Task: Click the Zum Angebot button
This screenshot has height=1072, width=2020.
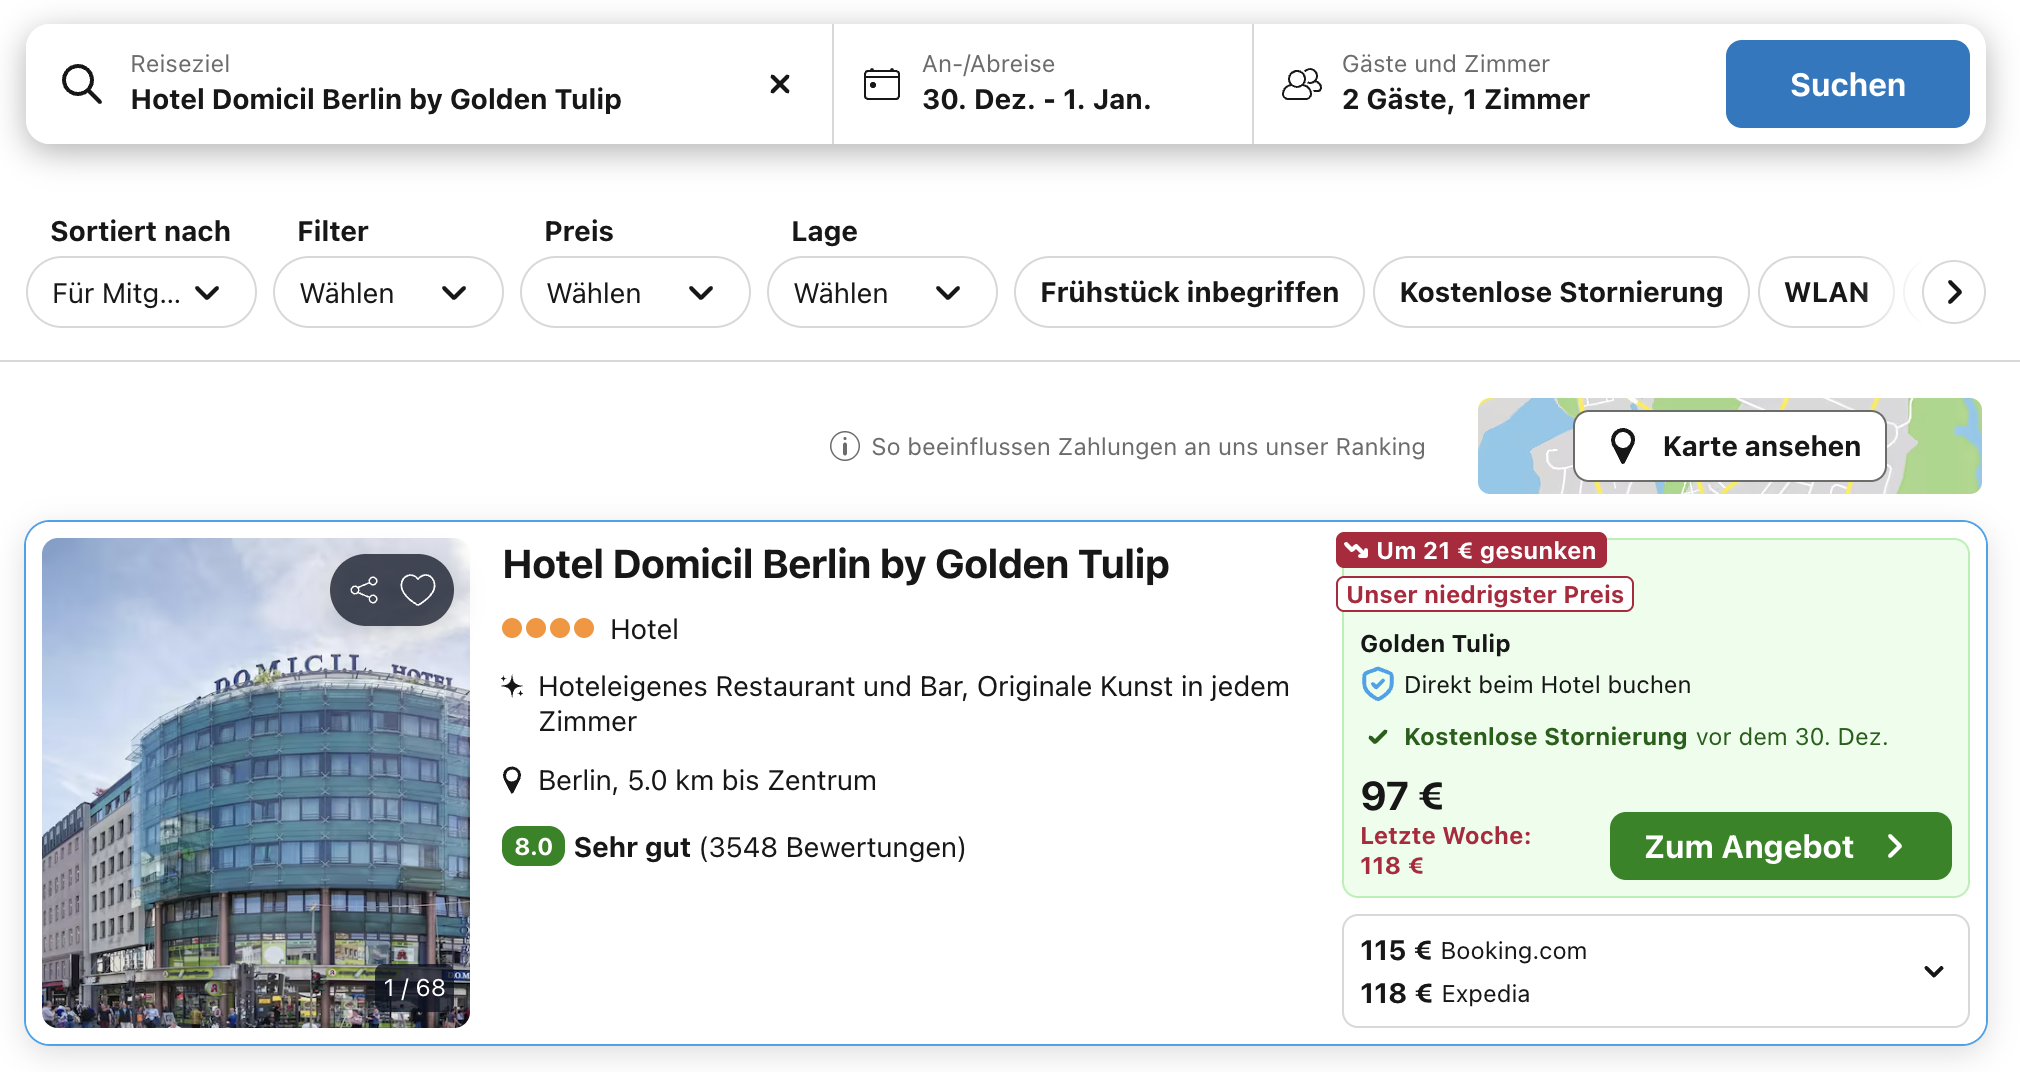Action: (1780, 846)
